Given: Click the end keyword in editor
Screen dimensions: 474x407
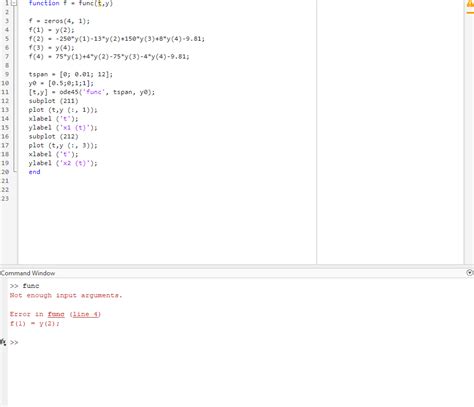Looking at the screenshot, I should 34,172.
